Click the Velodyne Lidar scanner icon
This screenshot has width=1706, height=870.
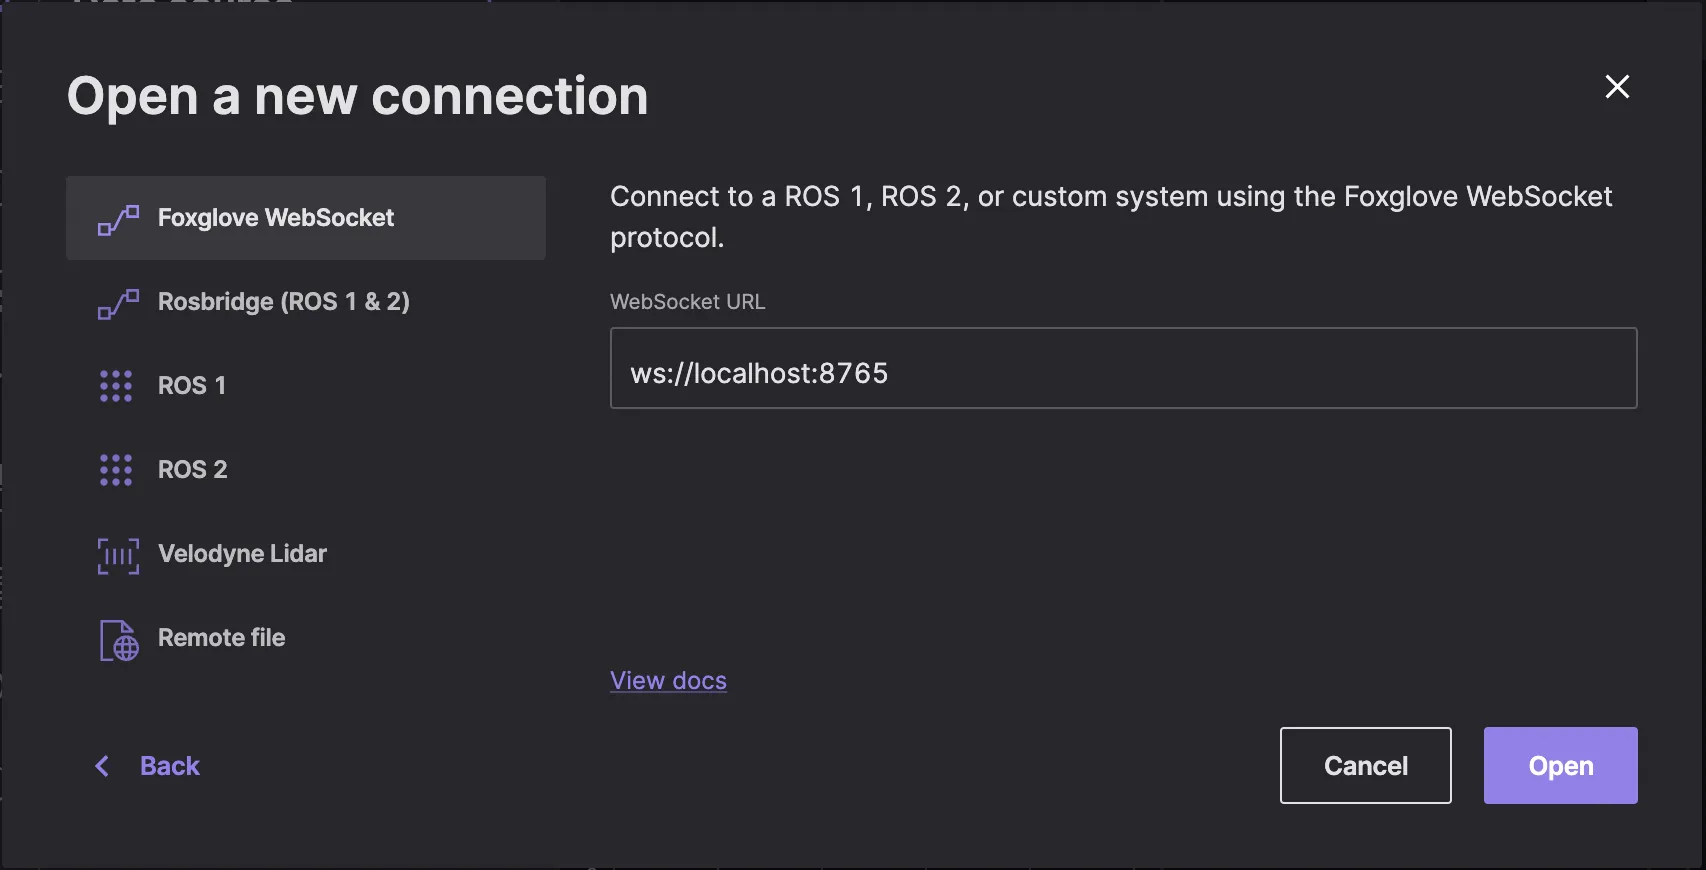point(118,555)
